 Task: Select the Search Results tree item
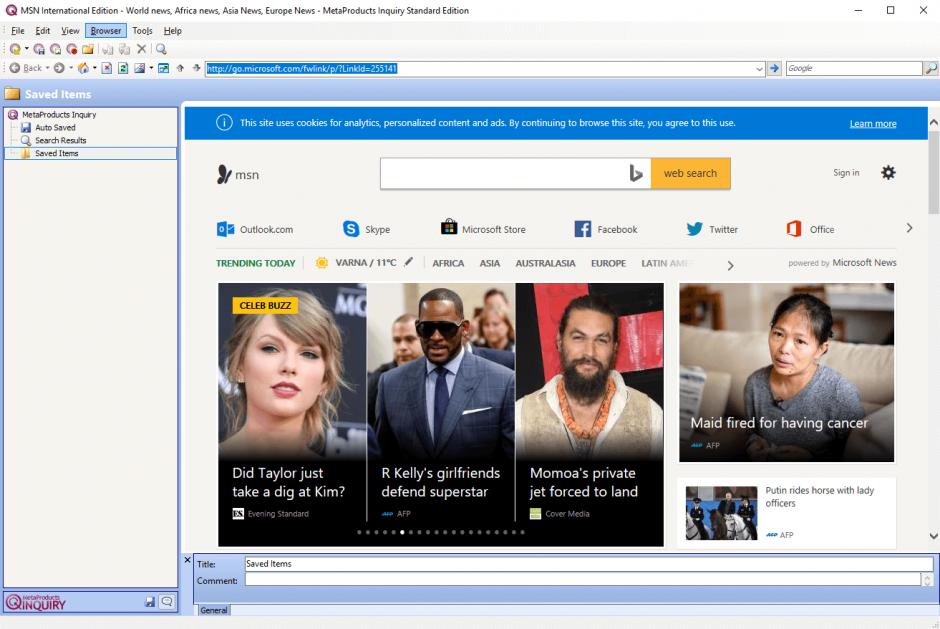click(x=60, y=140)
